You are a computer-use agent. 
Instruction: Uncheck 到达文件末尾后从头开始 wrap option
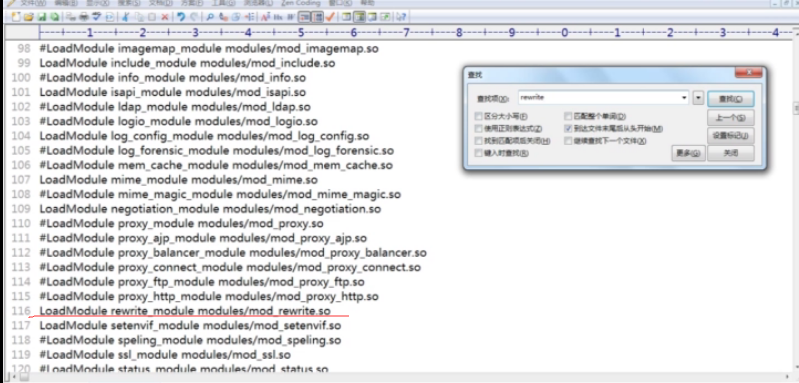569,129
